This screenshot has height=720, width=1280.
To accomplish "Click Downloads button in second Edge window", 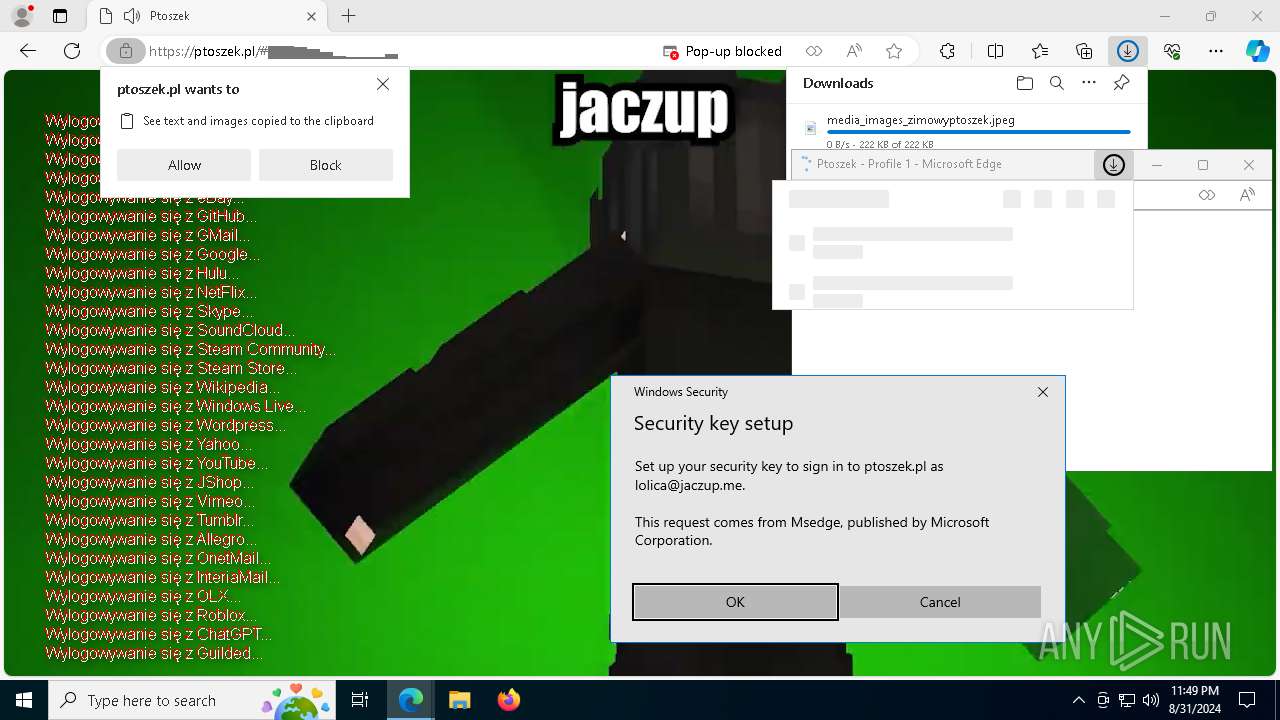I will 1114,165.
